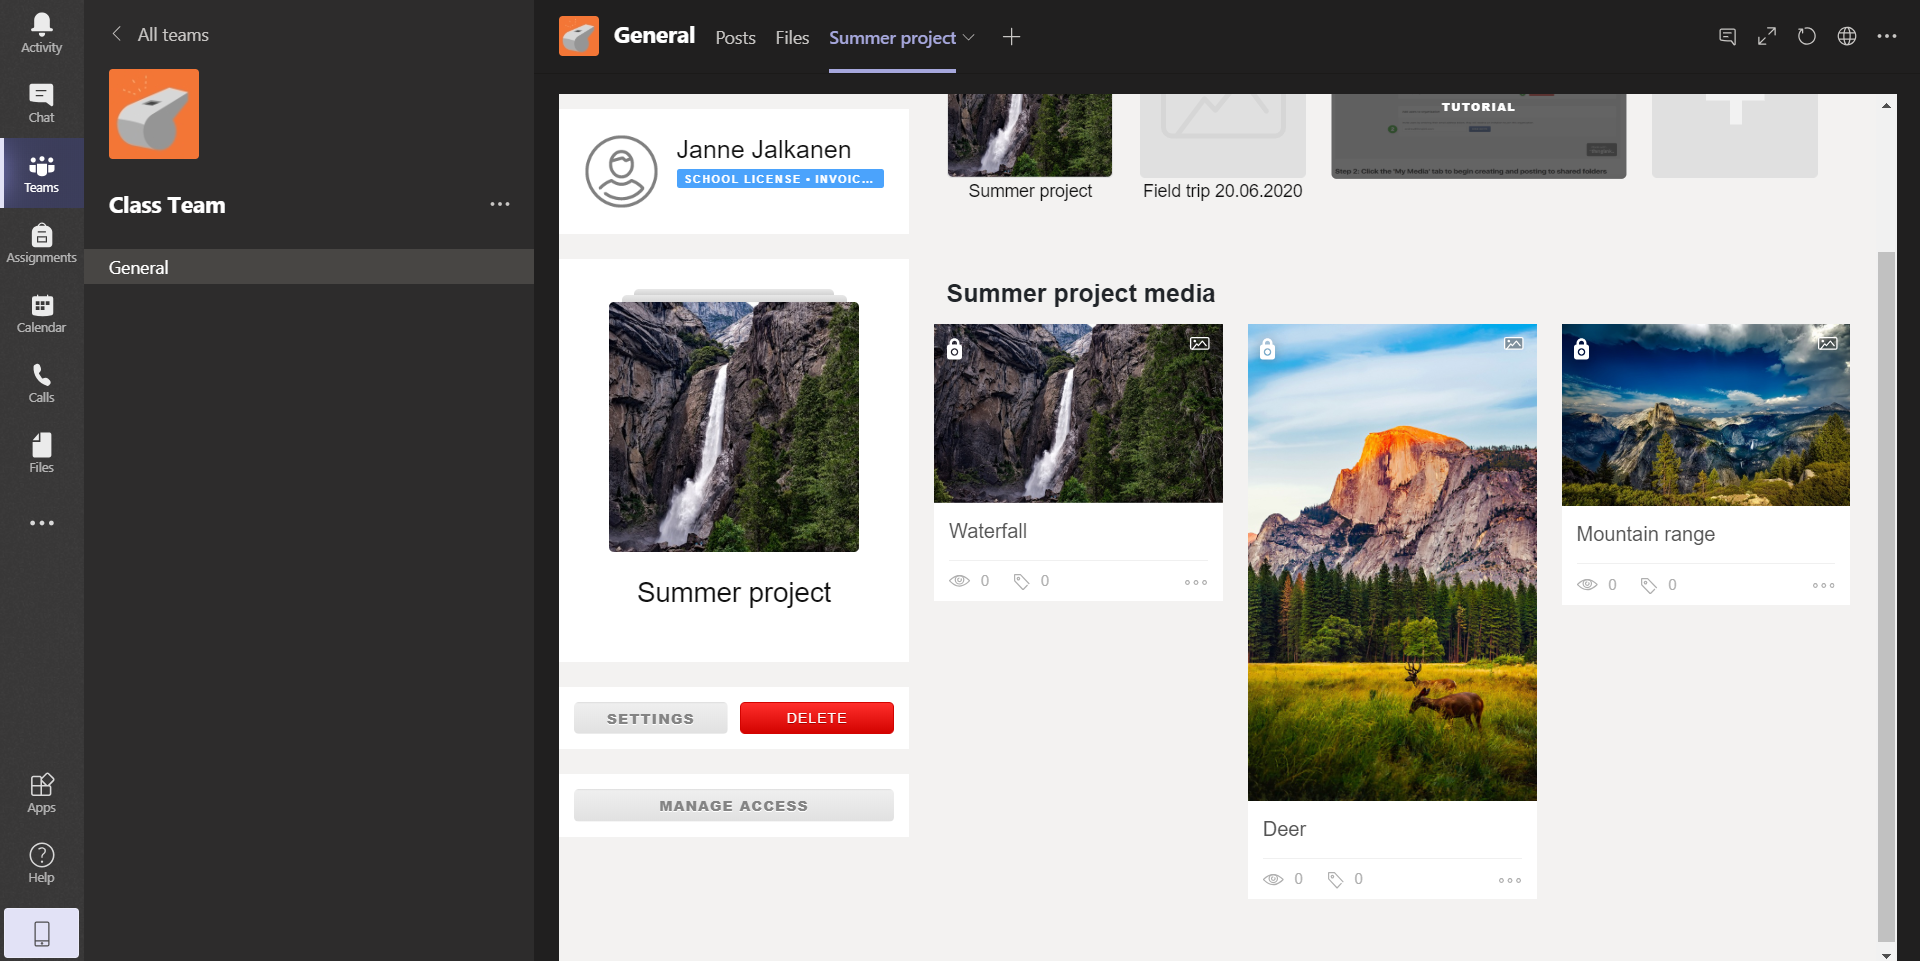Open Class Team options via ellipsis menu
Screen dimensions: 1920x961
(500, 204)
